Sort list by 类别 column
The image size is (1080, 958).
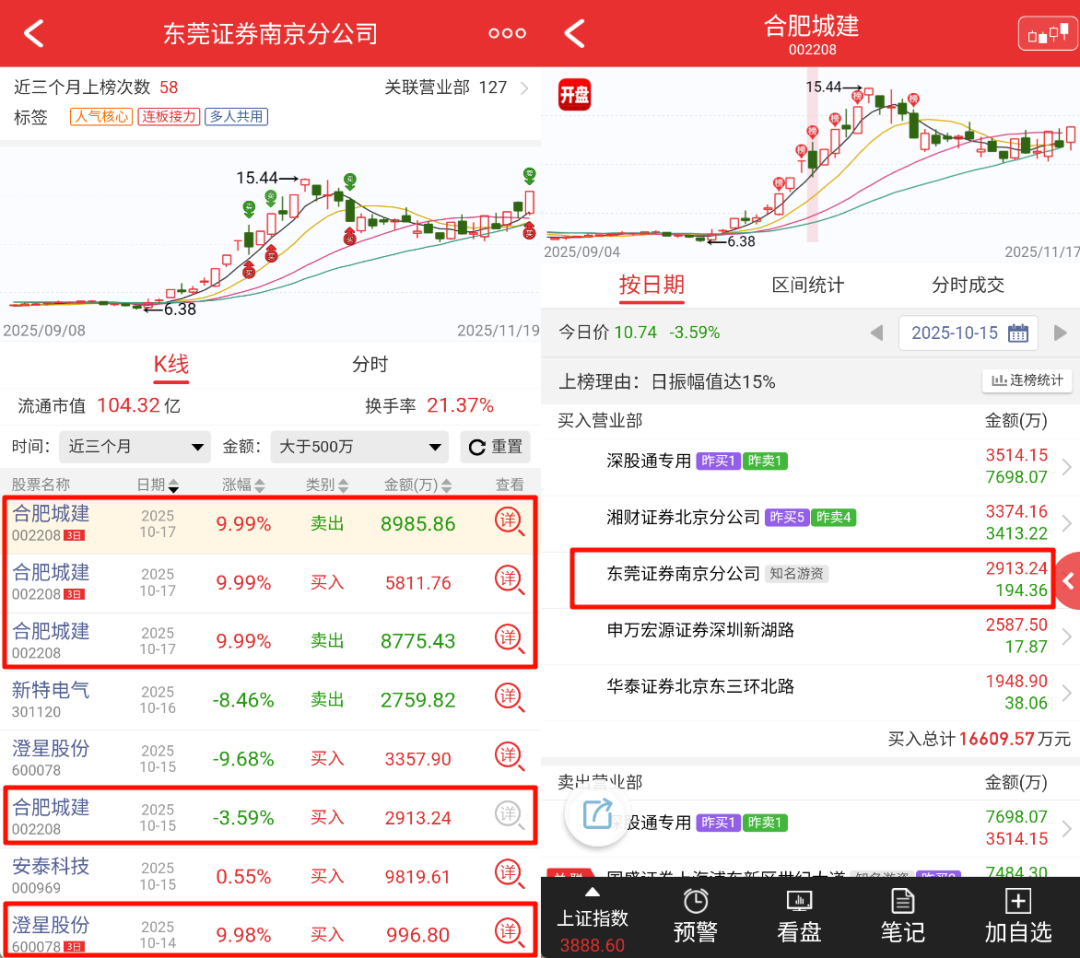327,485
